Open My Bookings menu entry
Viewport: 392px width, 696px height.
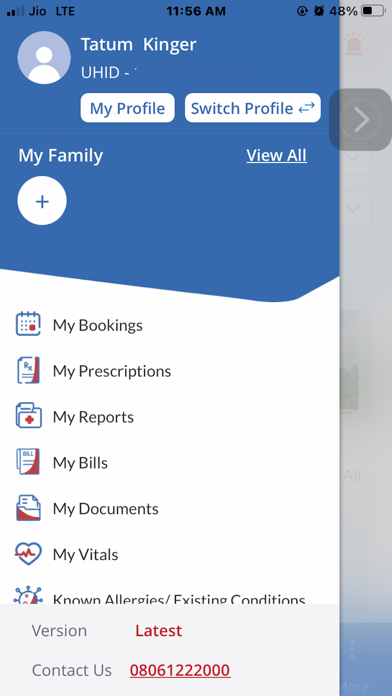pos(98,325)
